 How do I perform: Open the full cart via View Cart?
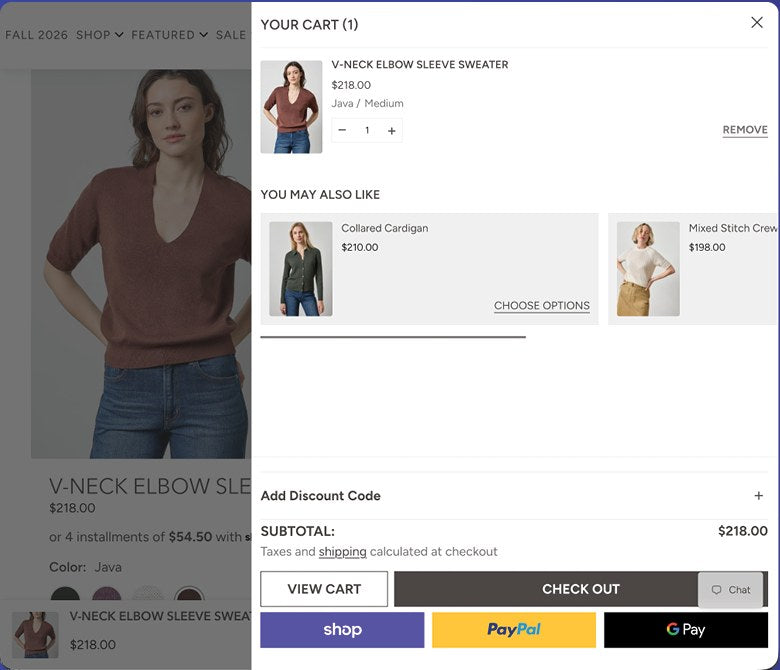324,589
